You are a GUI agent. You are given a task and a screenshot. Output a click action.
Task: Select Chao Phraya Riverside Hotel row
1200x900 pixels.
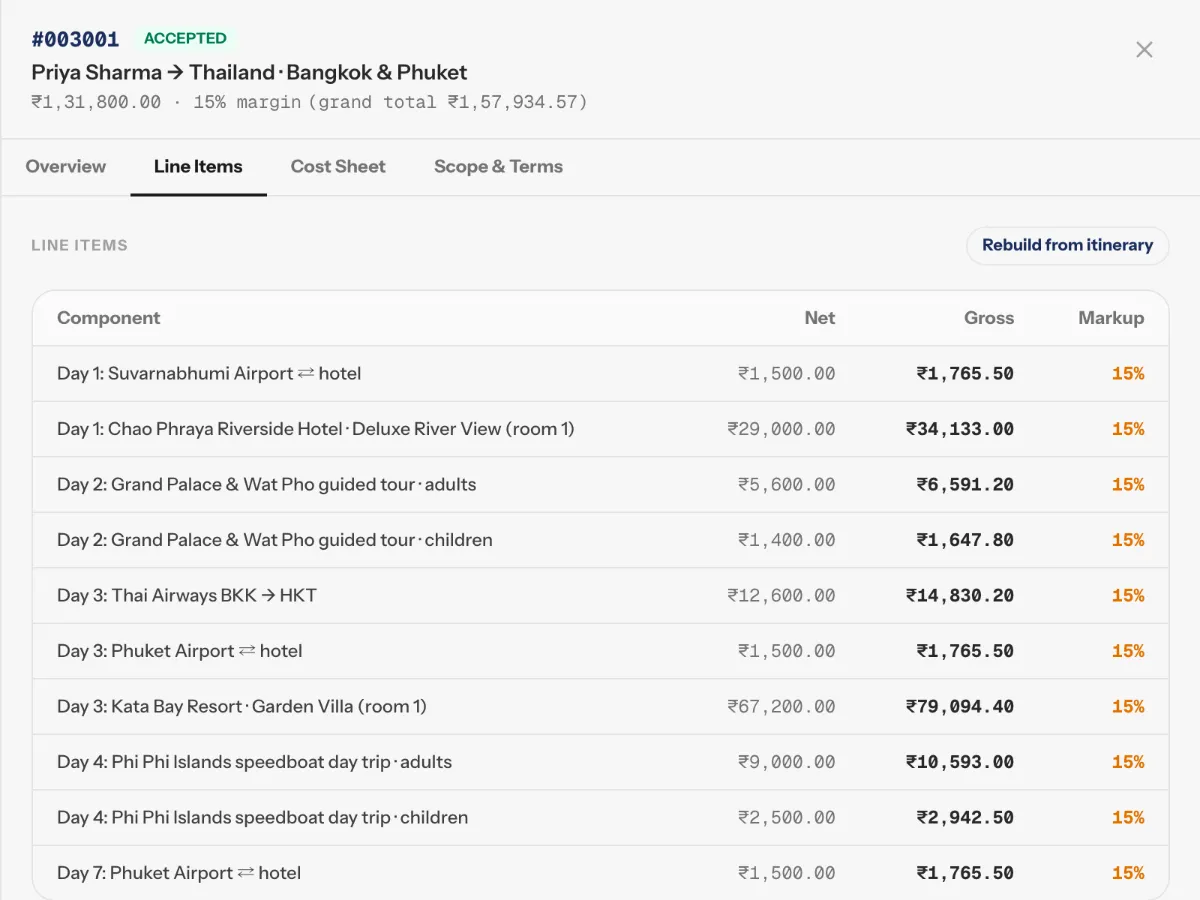tap(600, 429)
